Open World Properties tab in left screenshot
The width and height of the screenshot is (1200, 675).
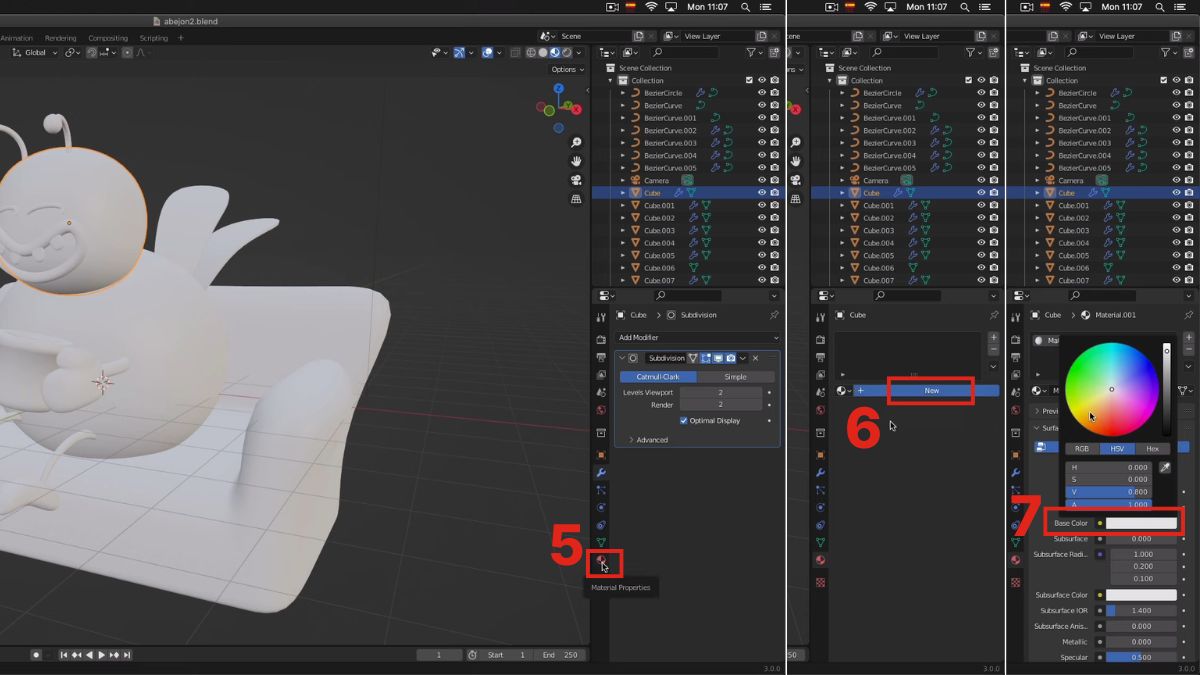tap(601, 410)
